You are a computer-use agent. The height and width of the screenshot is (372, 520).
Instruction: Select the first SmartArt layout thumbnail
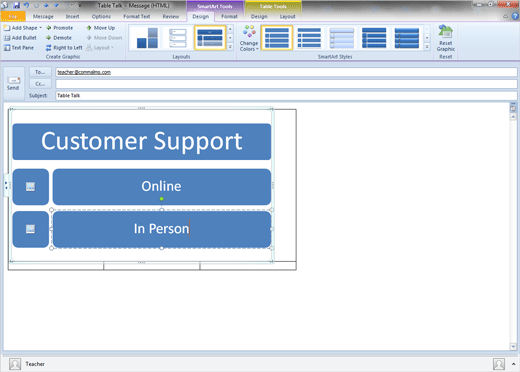click(147, 38)
